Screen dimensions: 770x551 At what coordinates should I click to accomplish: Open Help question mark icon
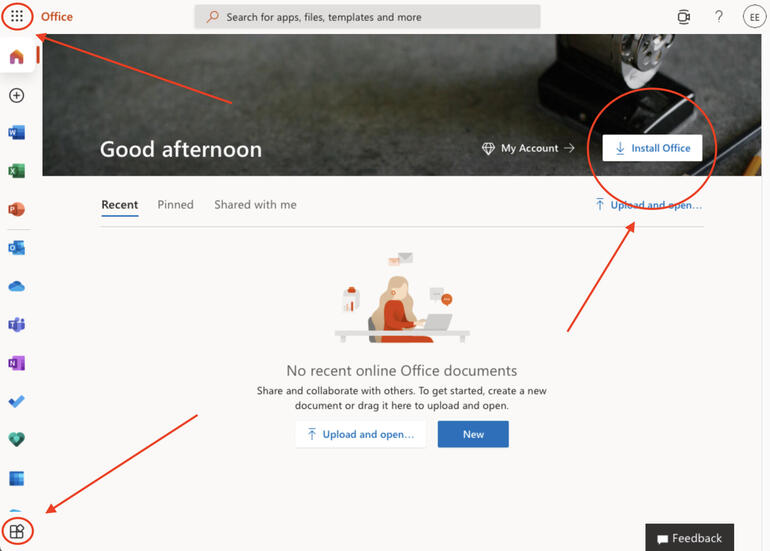[x=719, y=17]
